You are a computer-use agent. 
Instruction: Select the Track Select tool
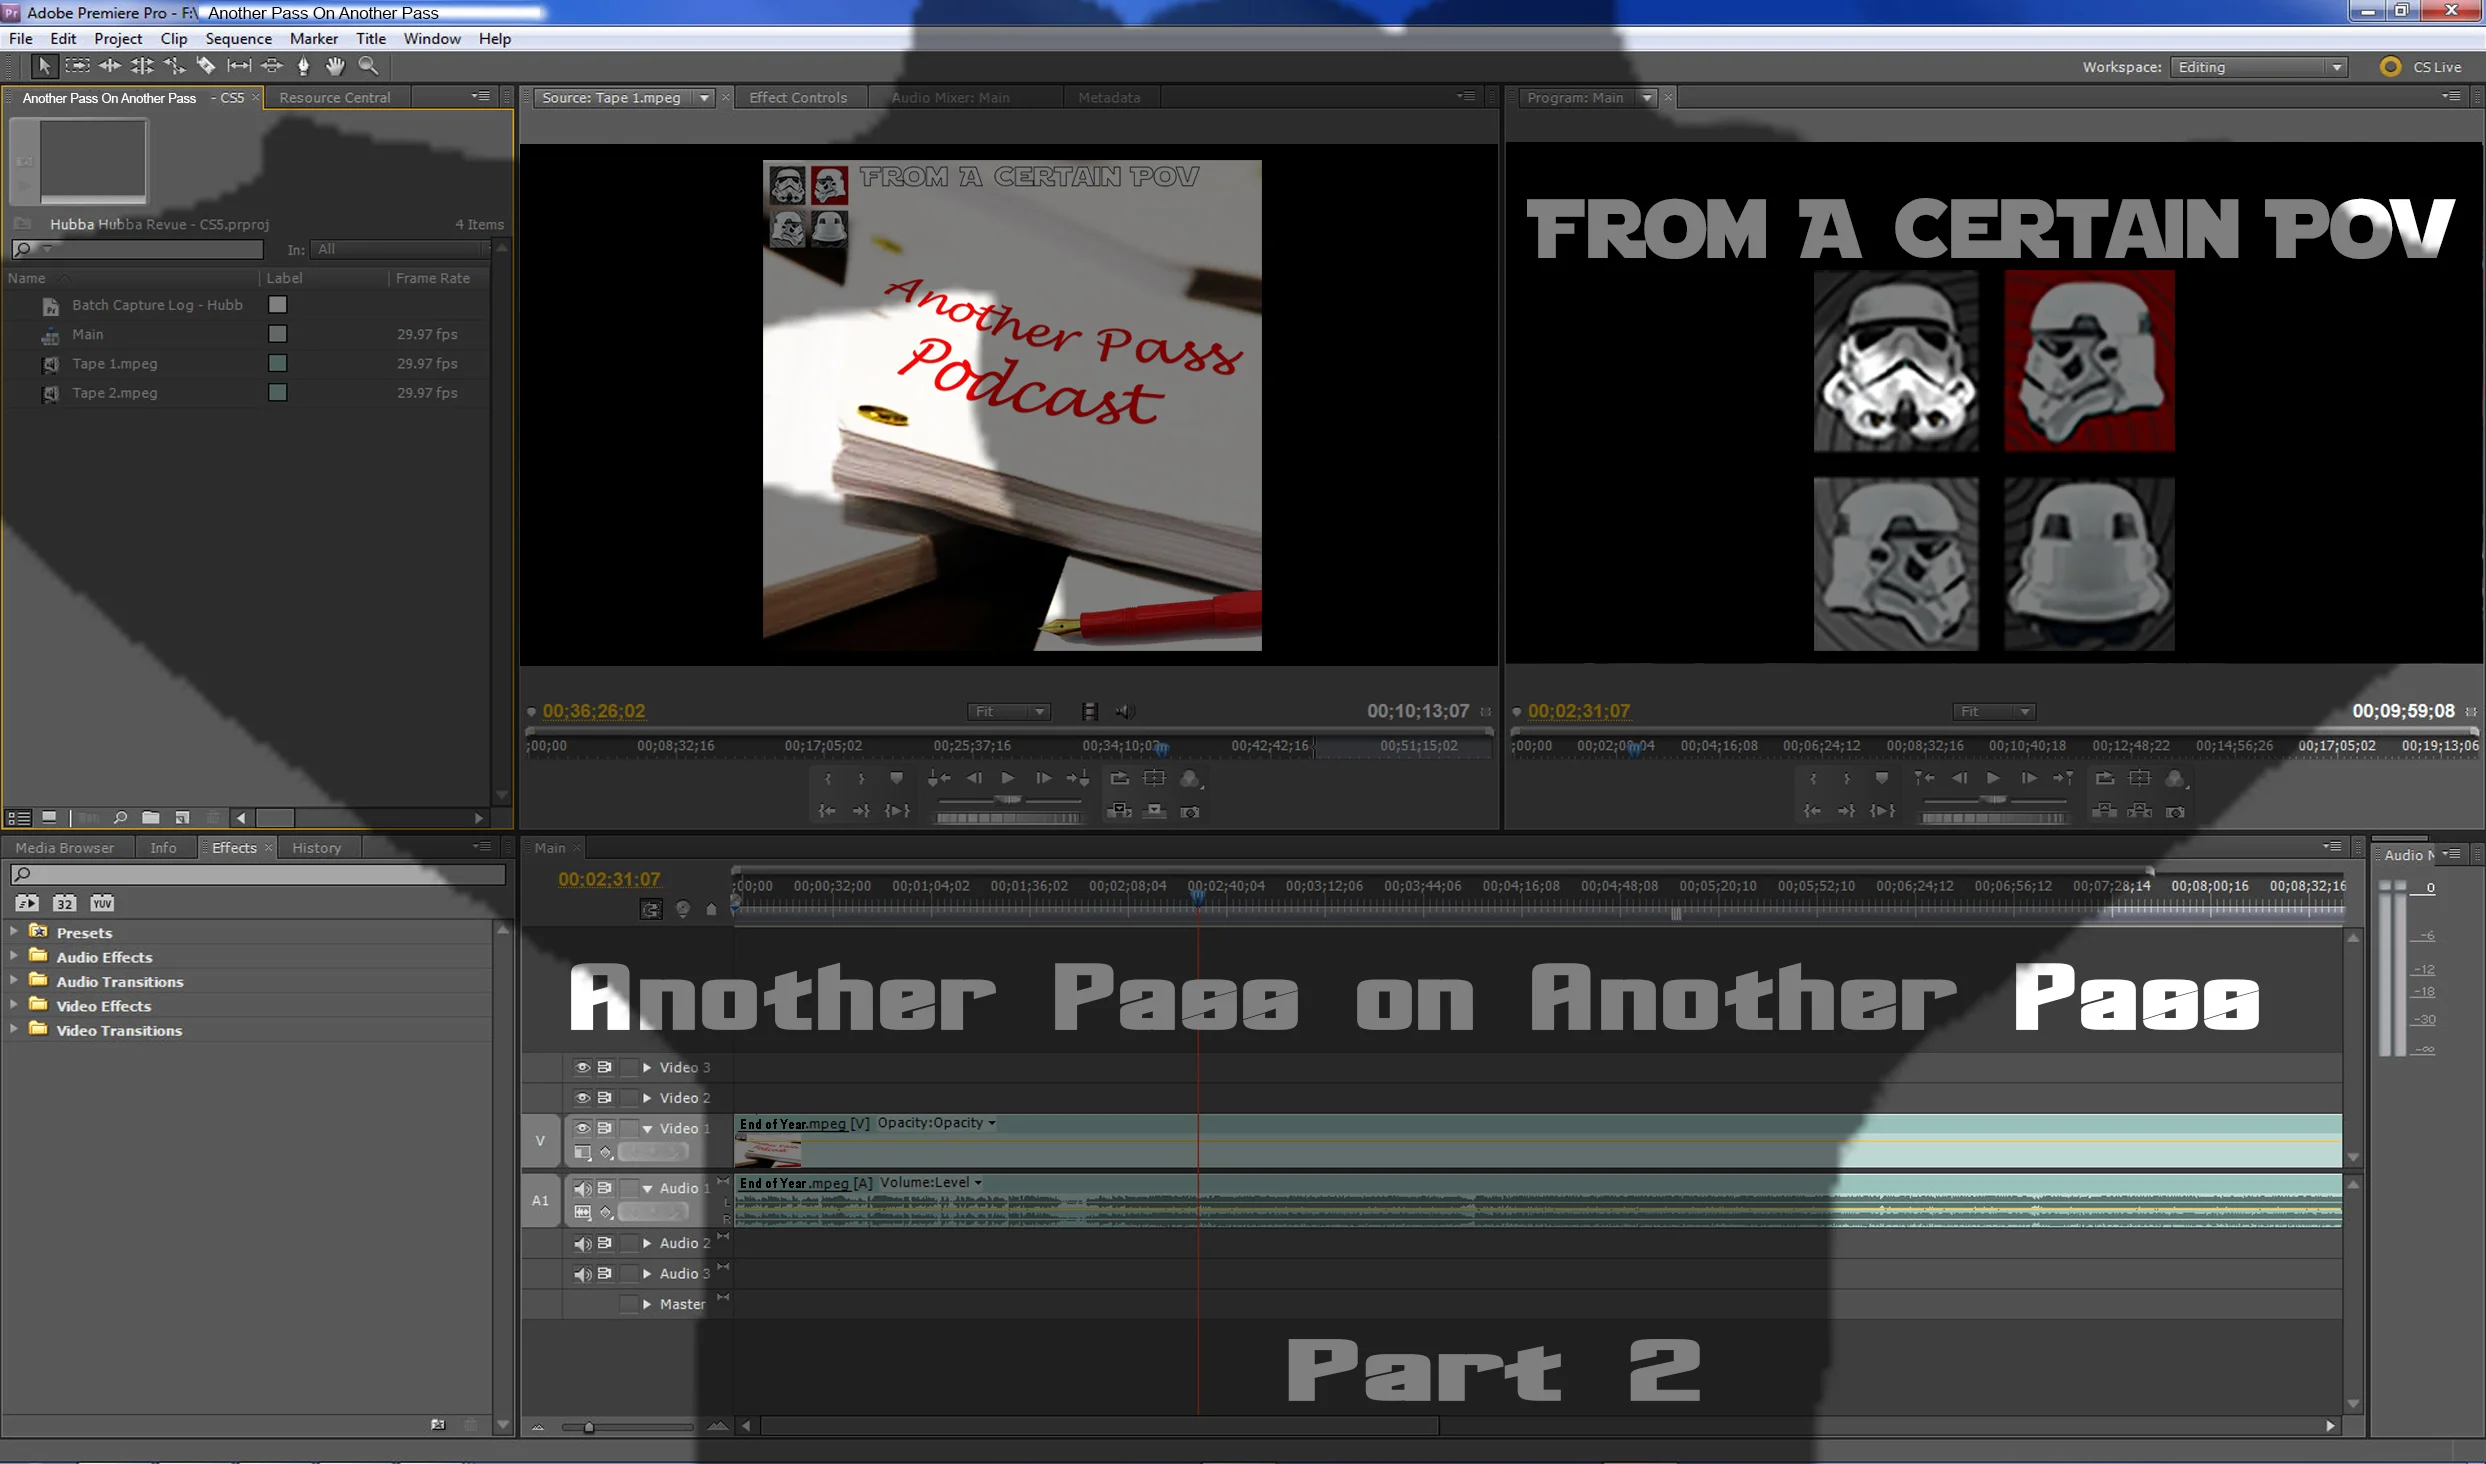pos(77,66)
